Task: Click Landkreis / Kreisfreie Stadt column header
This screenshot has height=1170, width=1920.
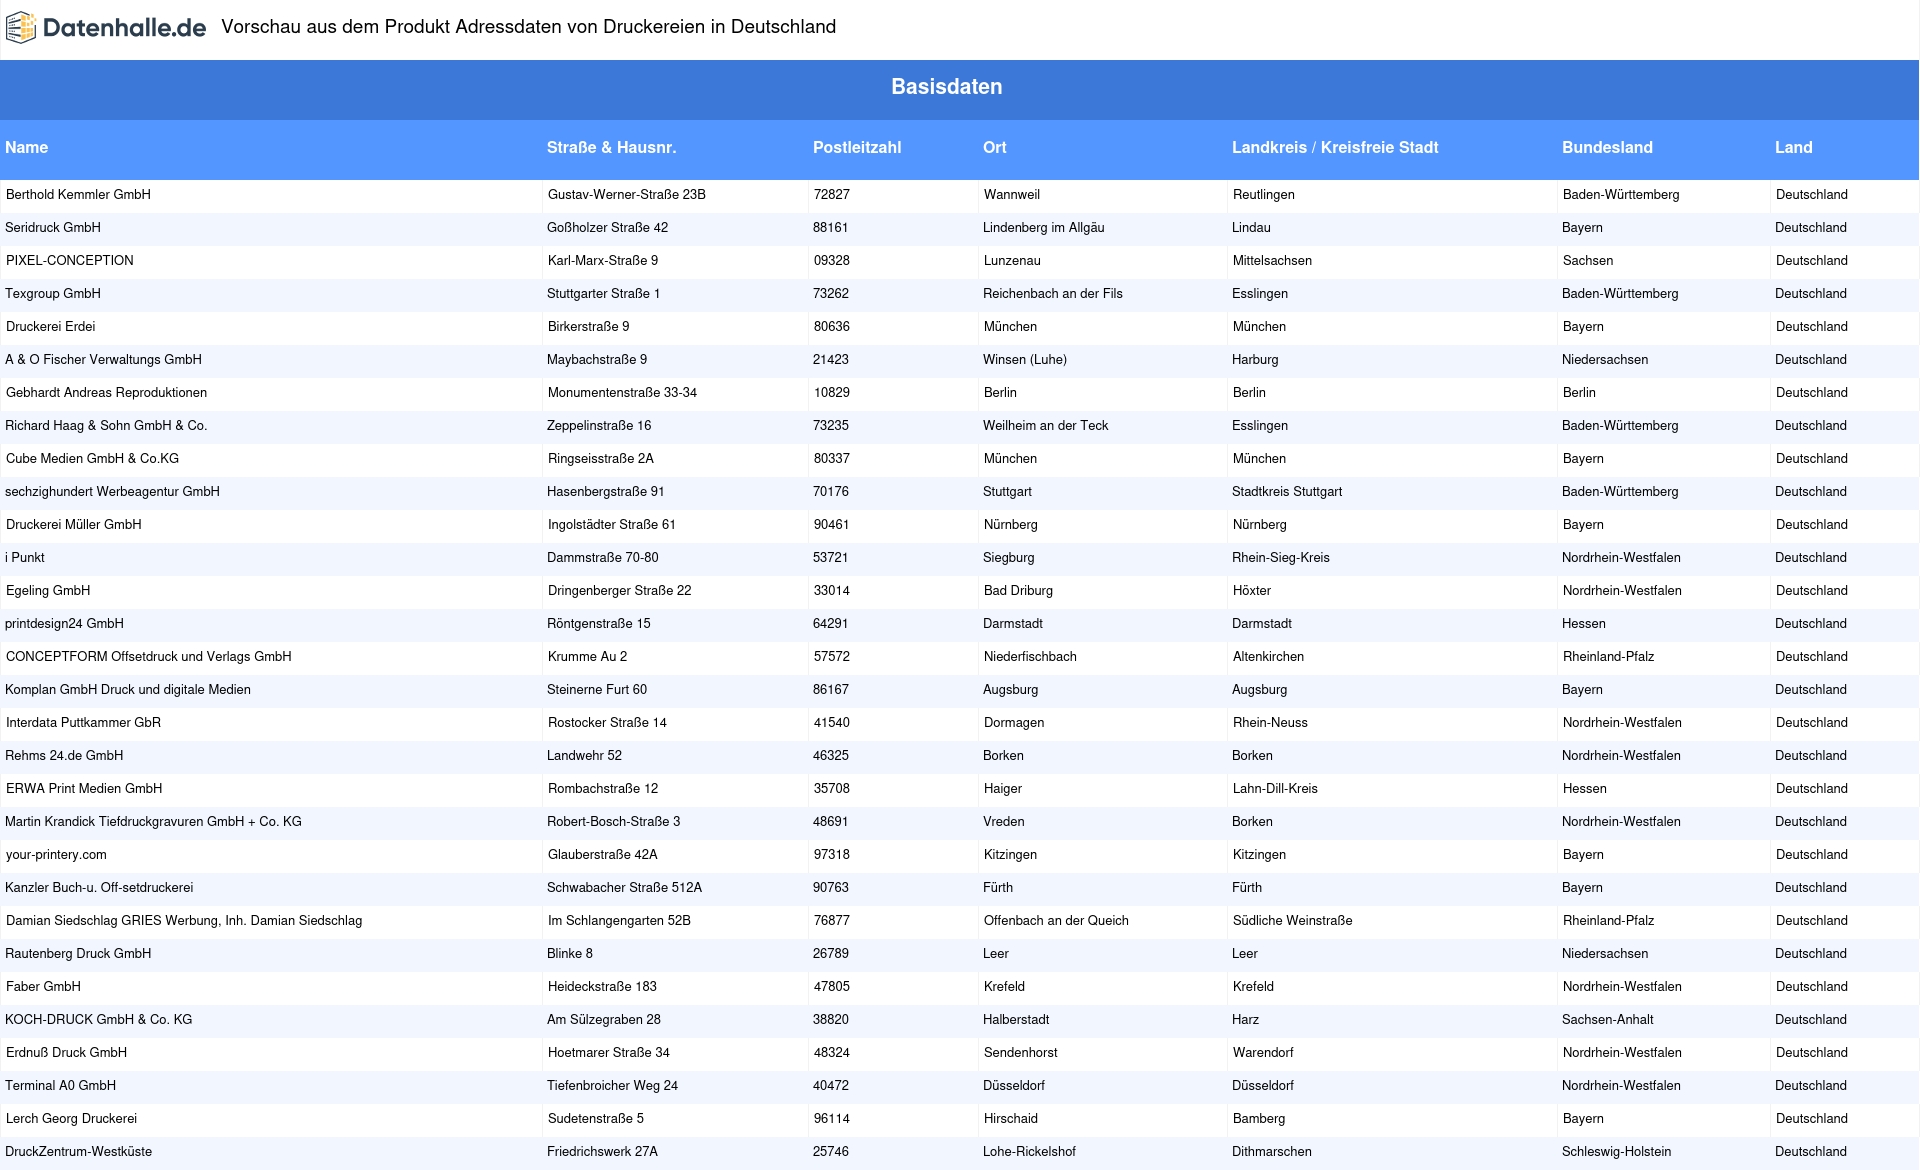Action: tap(1334, 148)
